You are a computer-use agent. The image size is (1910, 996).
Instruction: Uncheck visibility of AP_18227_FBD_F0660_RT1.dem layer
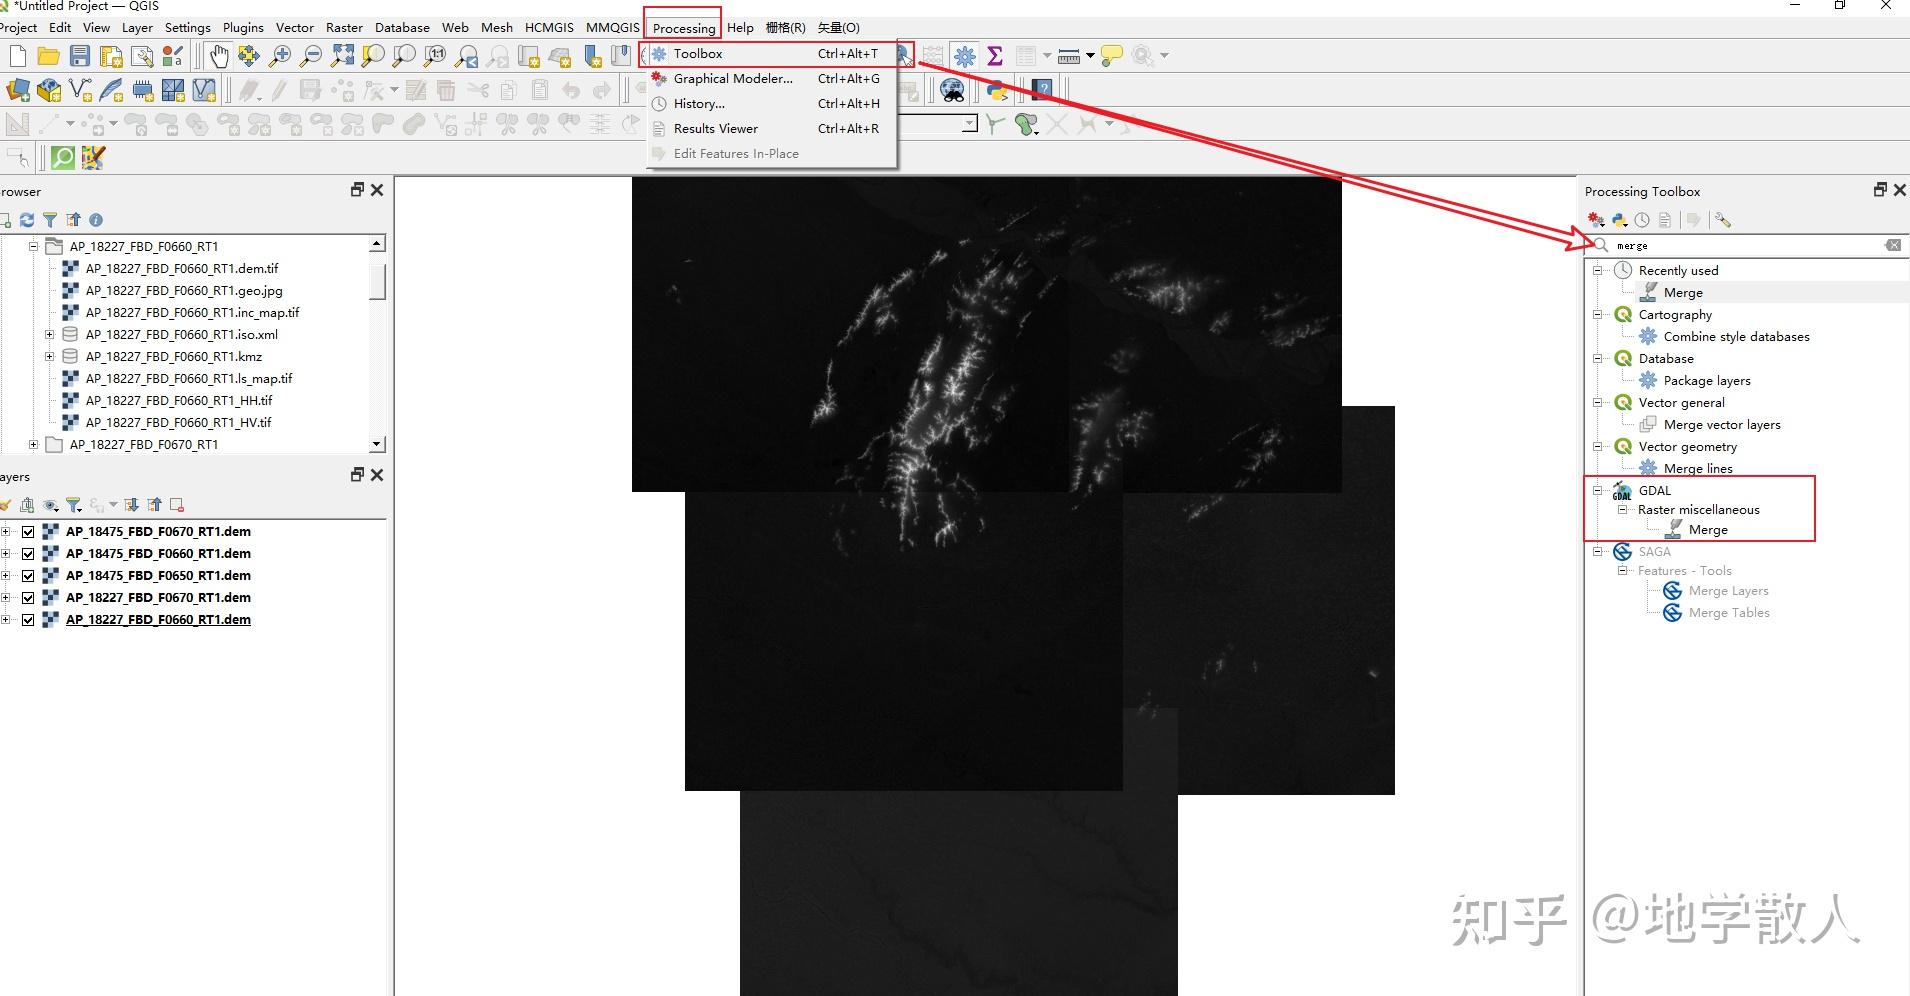pyautogui.click(x=28, y=619)
